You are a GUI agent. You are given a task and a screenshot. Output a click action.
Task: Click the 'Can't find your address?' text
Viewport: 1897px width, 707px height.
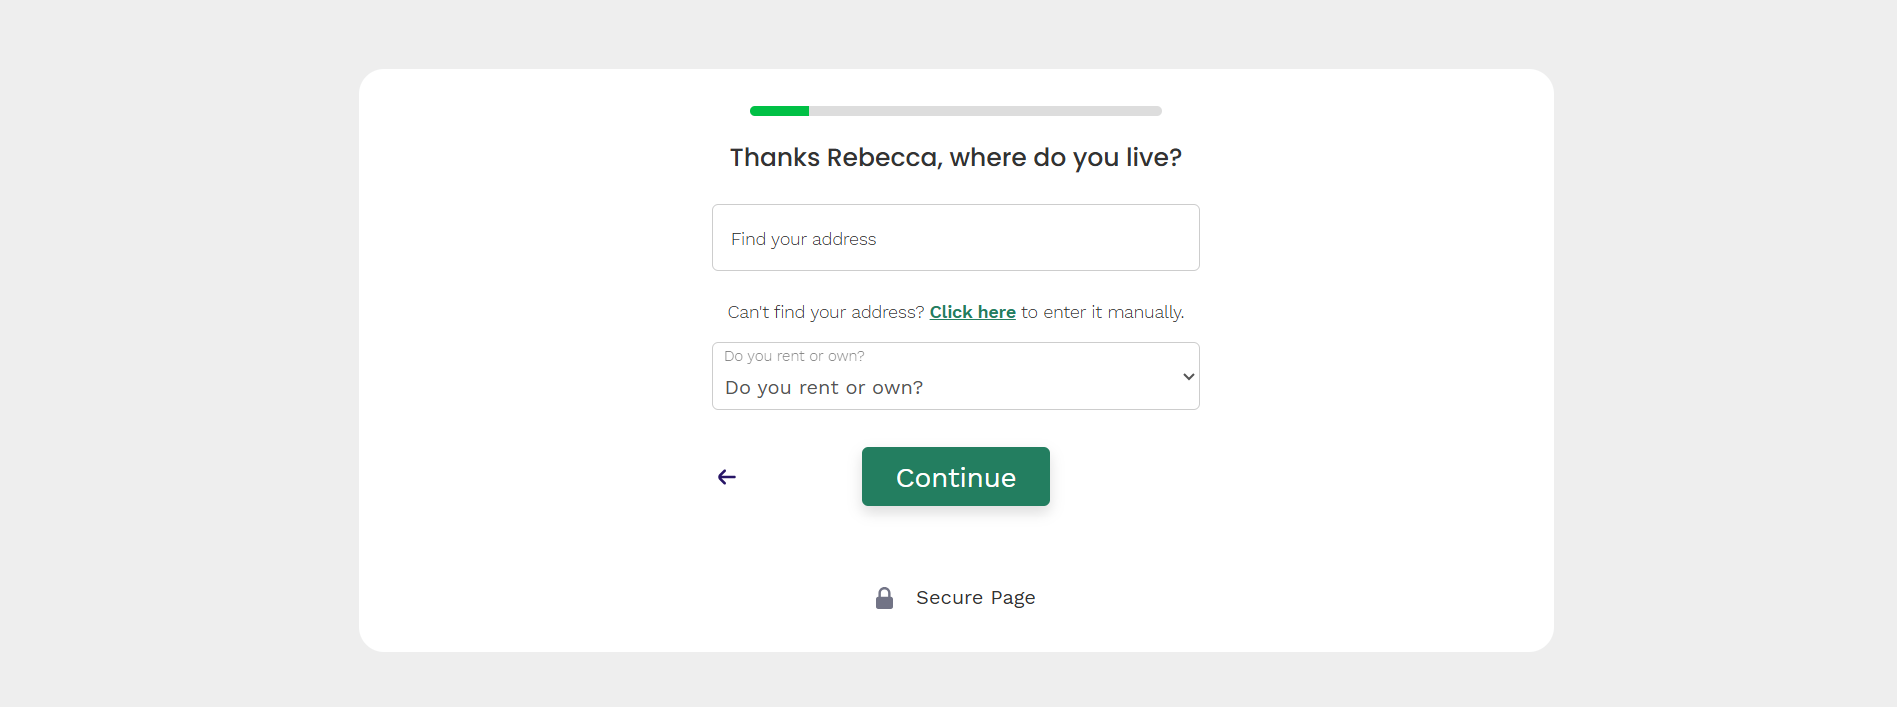[825, 312]
